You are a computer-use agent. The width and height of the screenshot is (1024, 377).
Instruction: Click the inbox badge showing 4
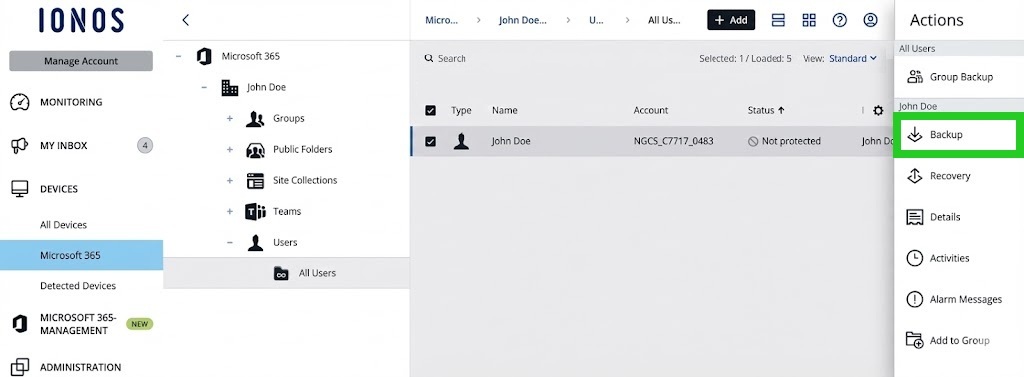click(145, 145)
